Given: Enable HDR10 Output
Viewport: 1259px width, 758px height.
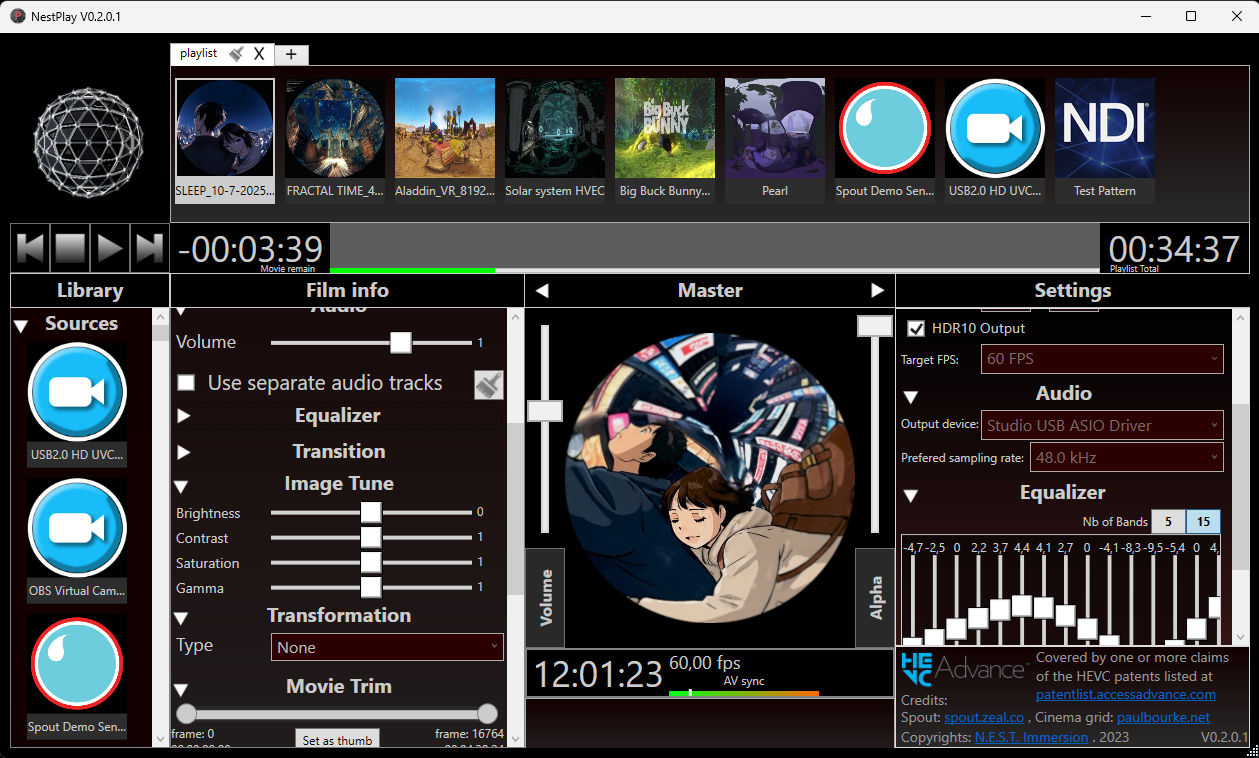Looking at the screenshot, I should click(x=917, y=328).
